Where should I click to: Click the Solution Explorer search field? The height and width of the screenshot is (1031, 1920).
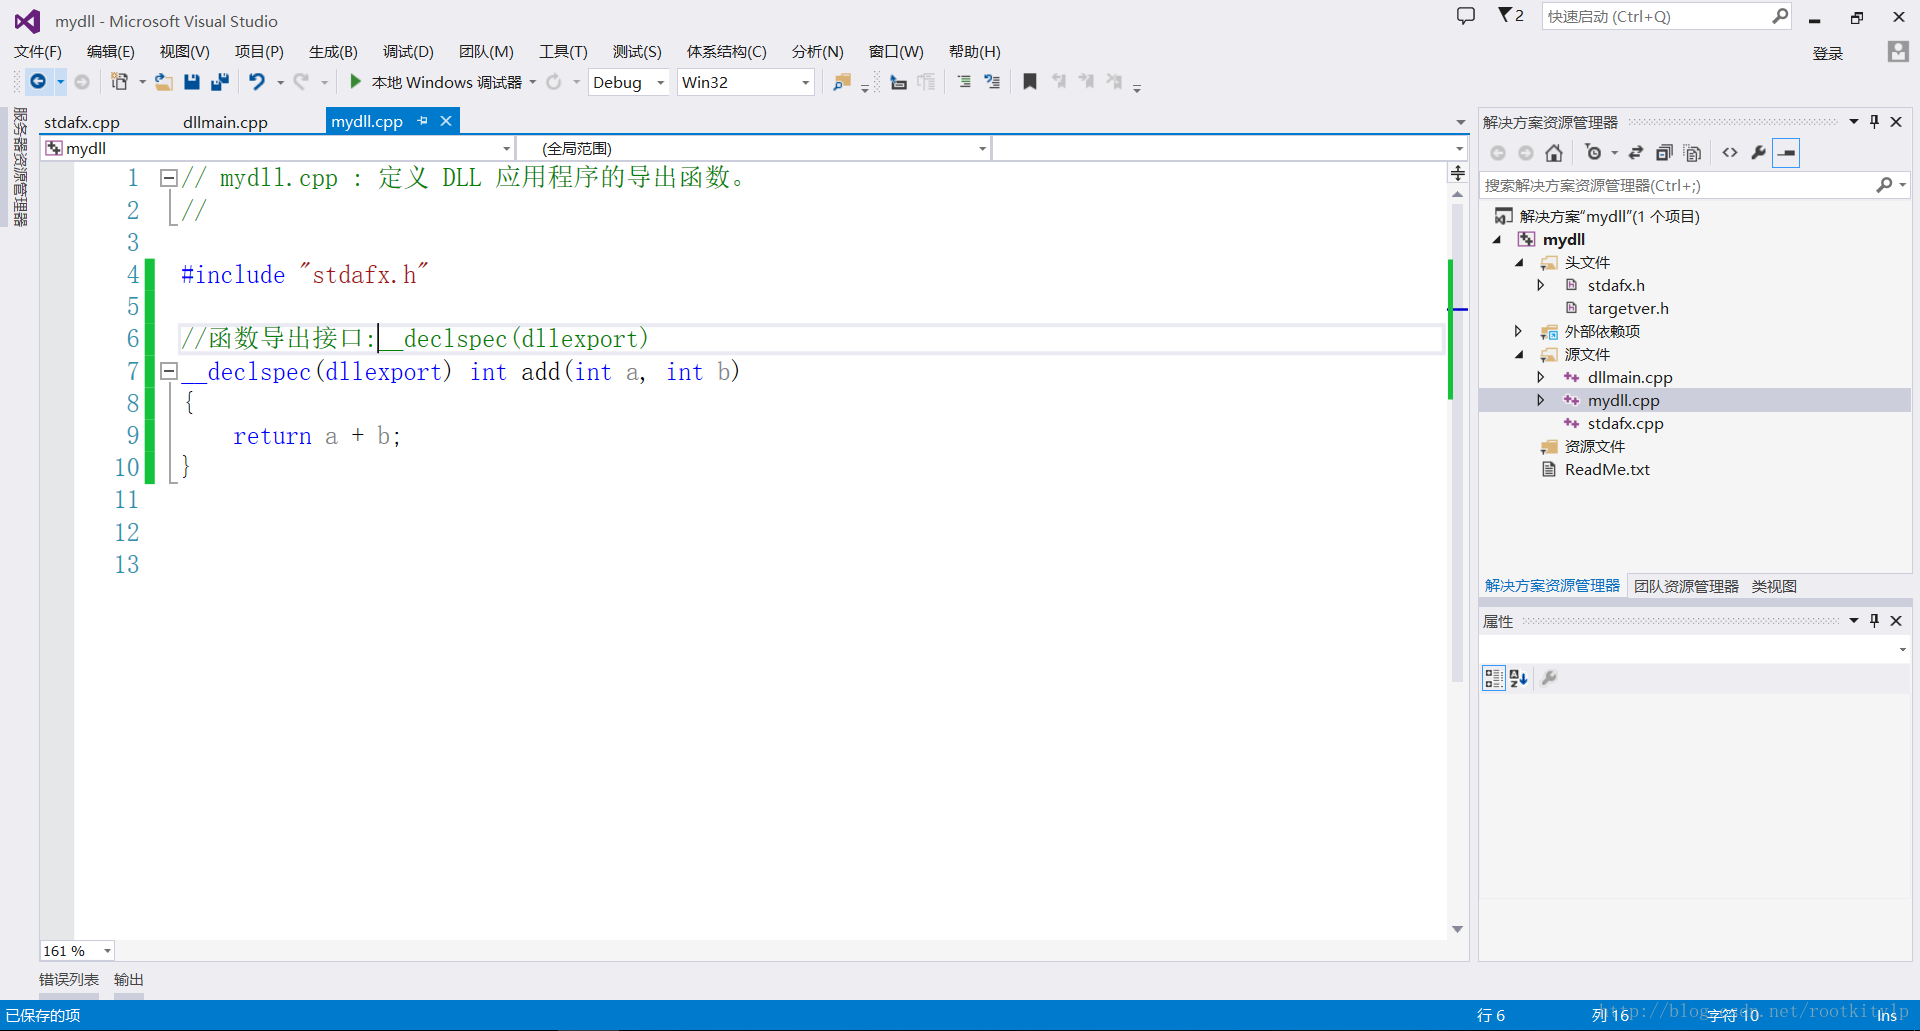click(x=1695, y=185)
